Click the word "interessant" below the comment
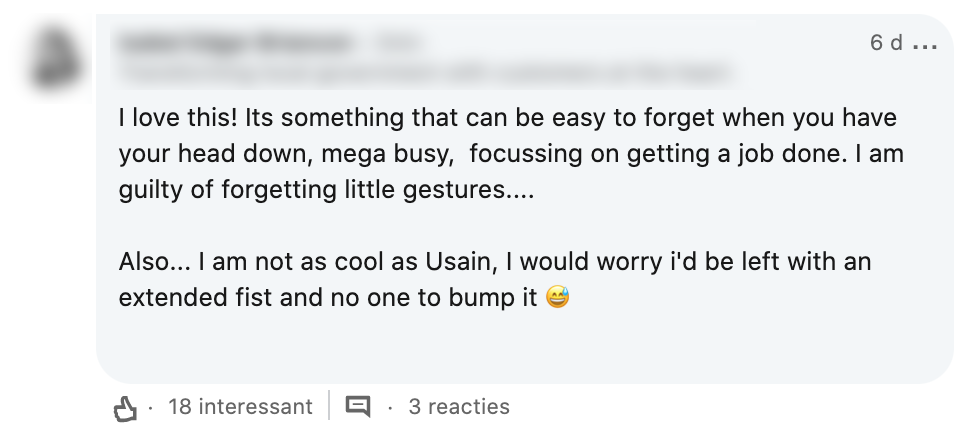Screen dimensions: 978x434 pos(255,407)
